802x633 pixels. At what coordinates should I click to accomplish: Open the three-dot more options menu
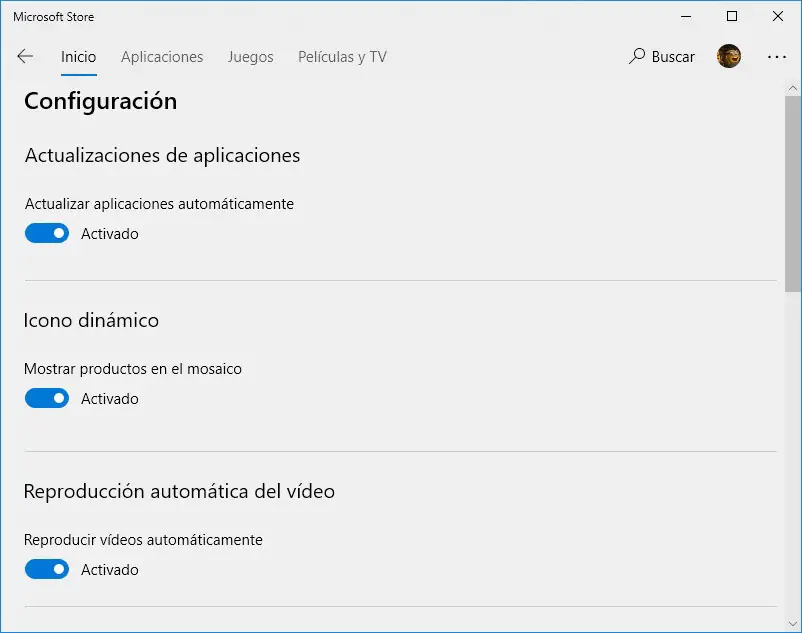pyautogui.click(x=777, y=57)
